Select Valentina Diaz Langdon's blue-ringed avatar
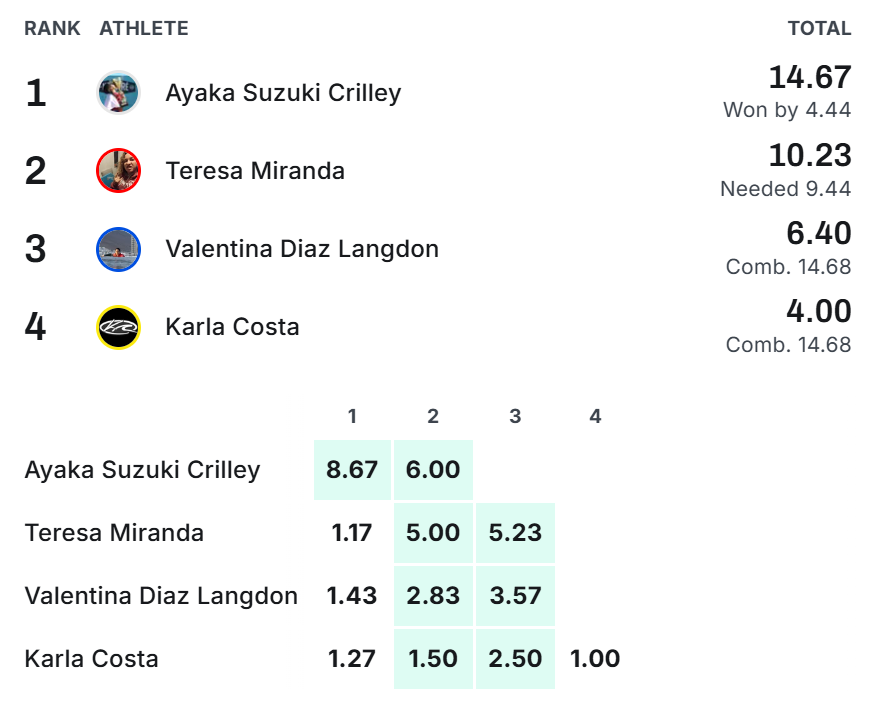874x721 pixels. [x=118, y=249]
